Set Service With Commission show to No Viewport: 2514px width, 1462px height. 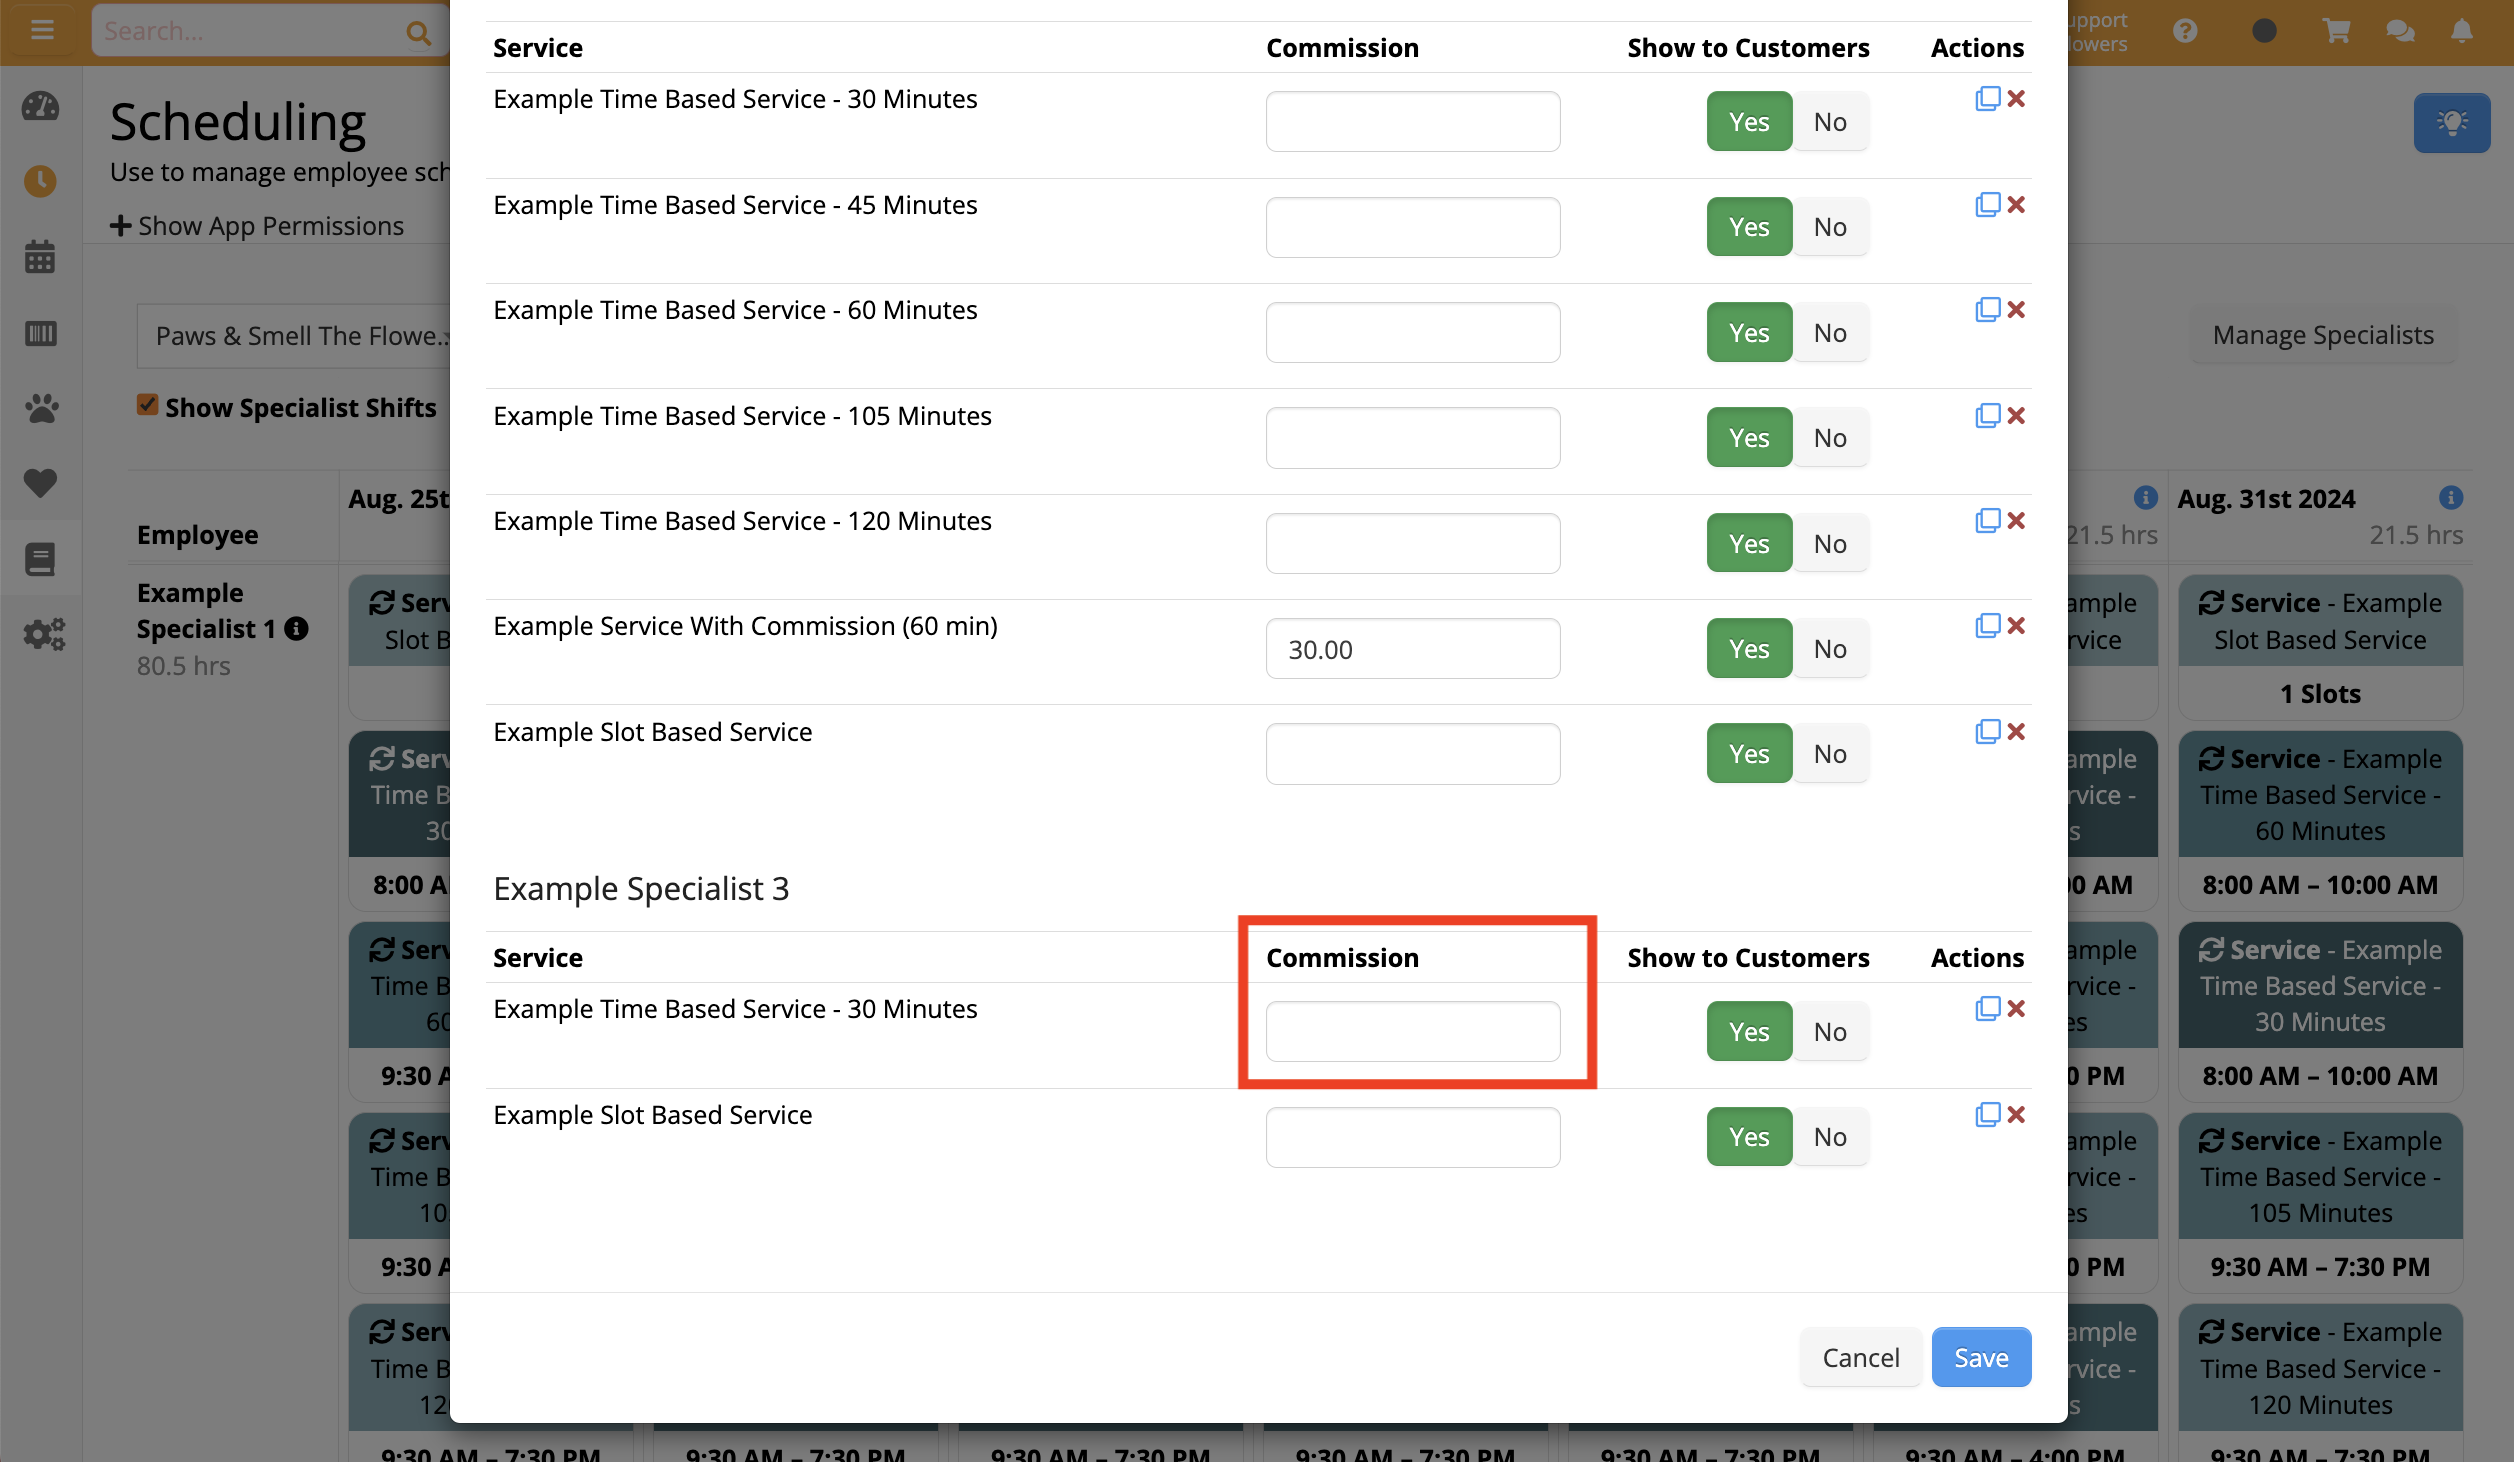[1830, 649]
